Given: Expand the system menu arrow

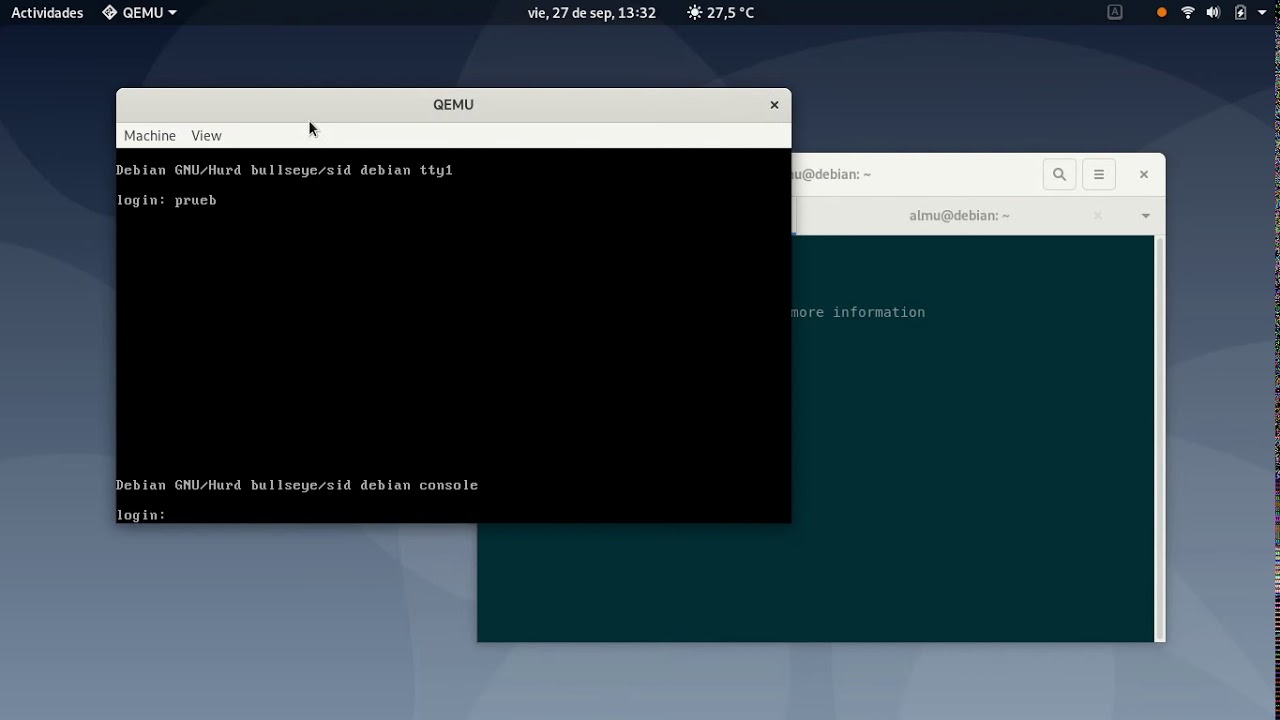Looking at the screenshot, I should point(1262,13).
